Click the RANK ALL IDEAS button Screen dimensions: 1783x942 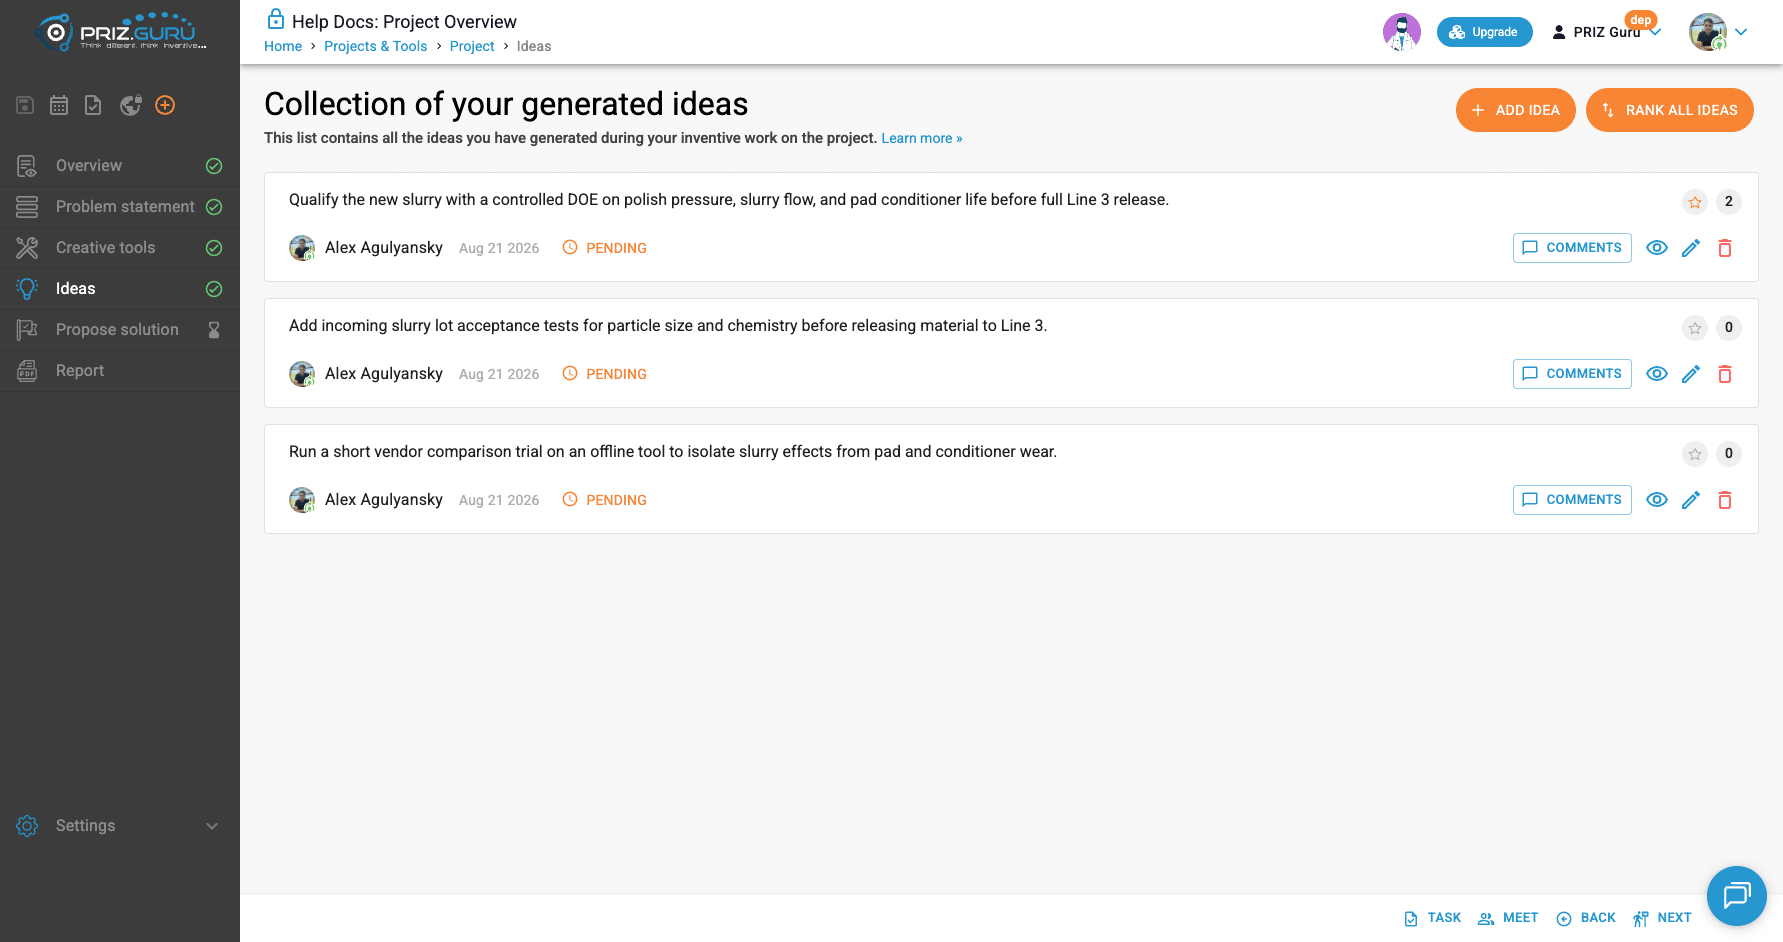[1670, 110]
